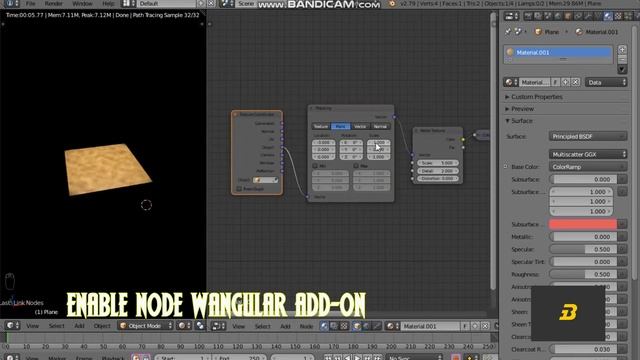Open Texture properties tab
The width and height of the screenshot is (640, 360).
coord(618,16)
